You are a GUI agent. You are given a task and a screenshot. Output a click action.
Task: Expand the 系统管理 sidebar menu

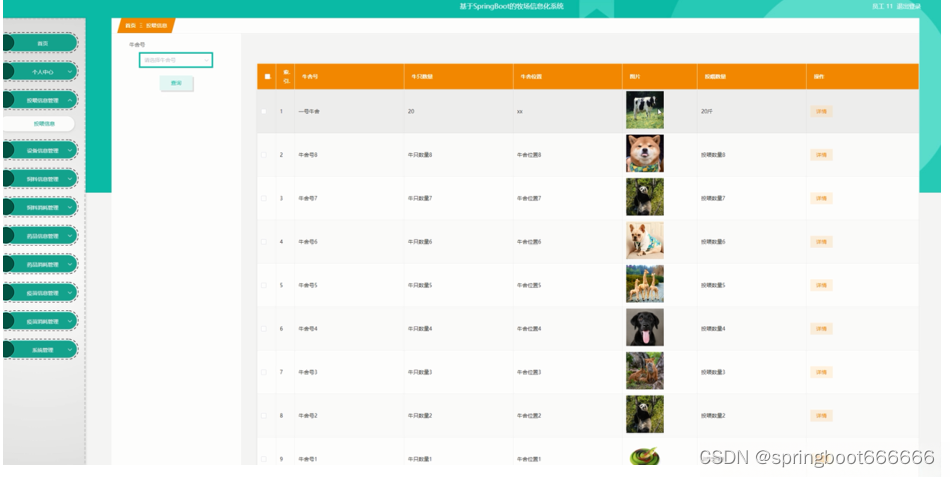[x=41, y=350]
